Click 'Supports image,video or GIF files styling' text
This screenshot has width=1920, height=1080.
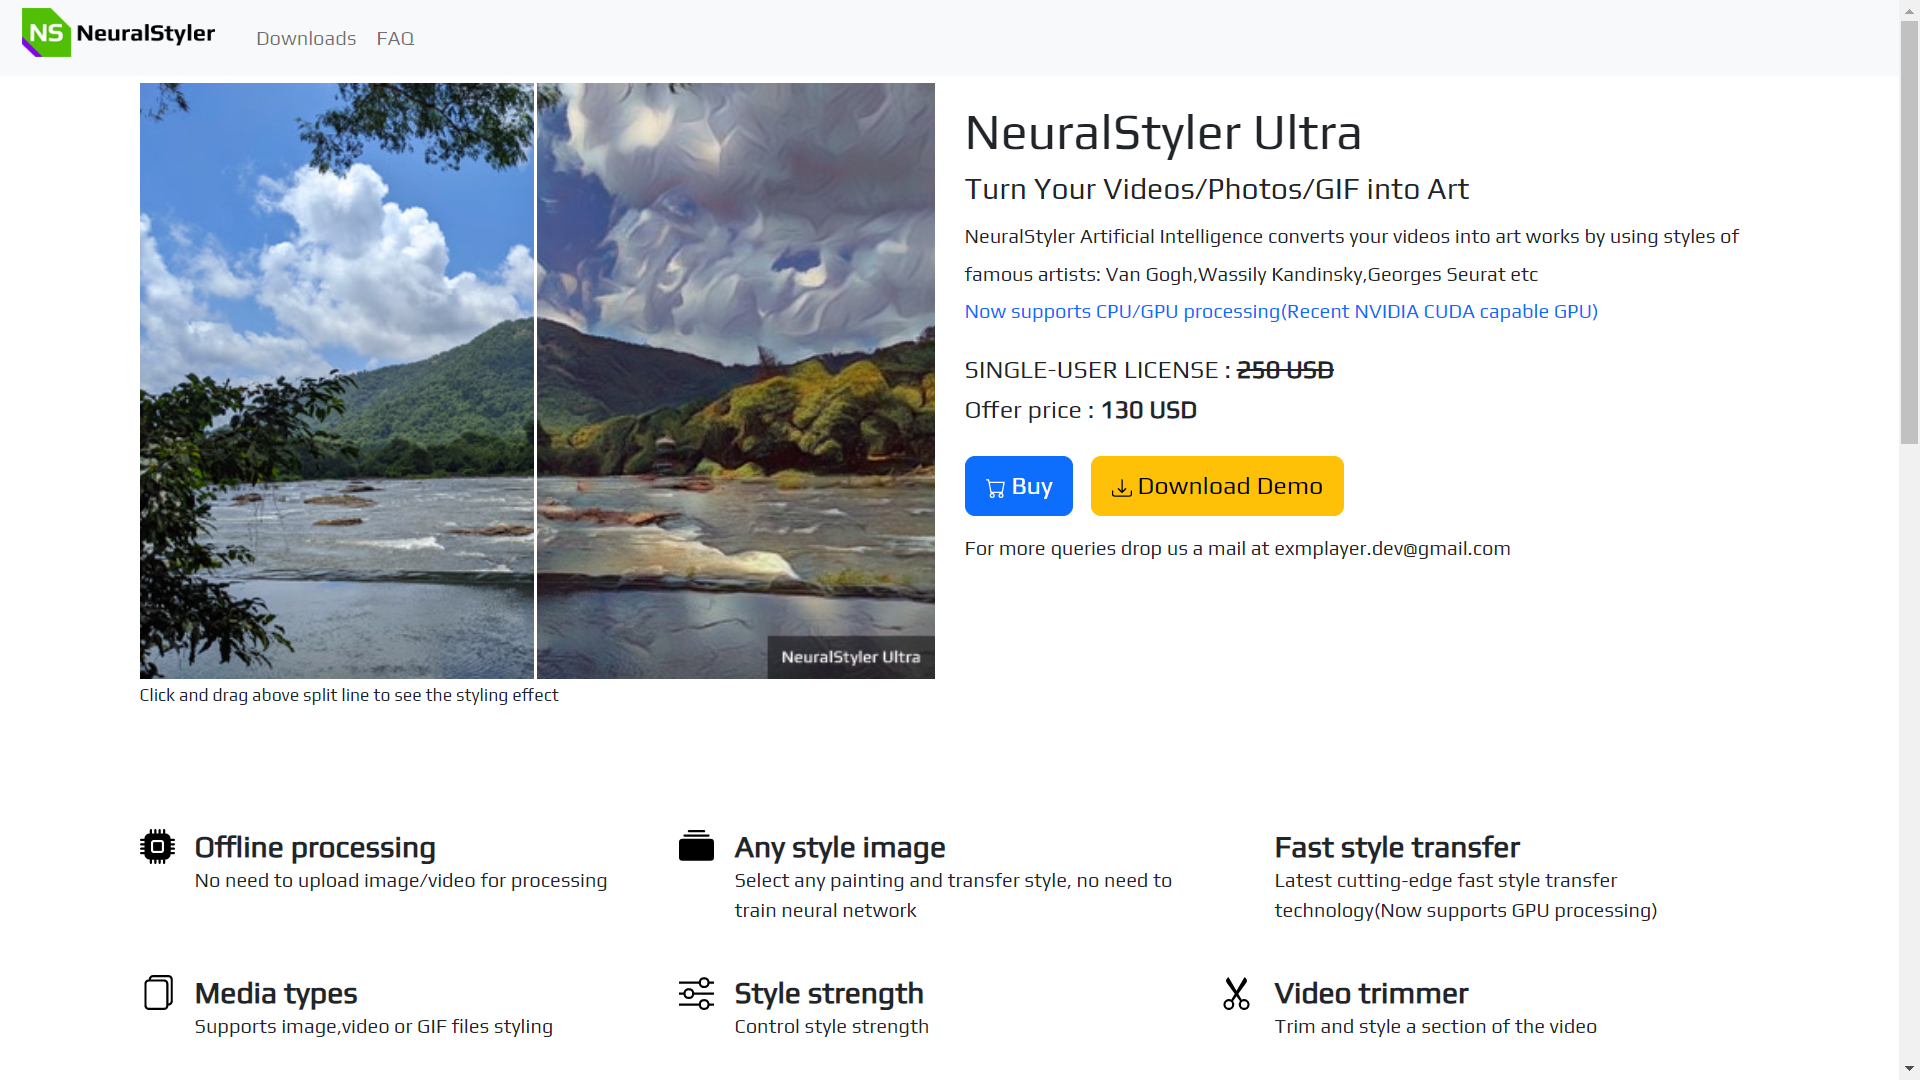pyautogui.click(x=374, y=1026)
